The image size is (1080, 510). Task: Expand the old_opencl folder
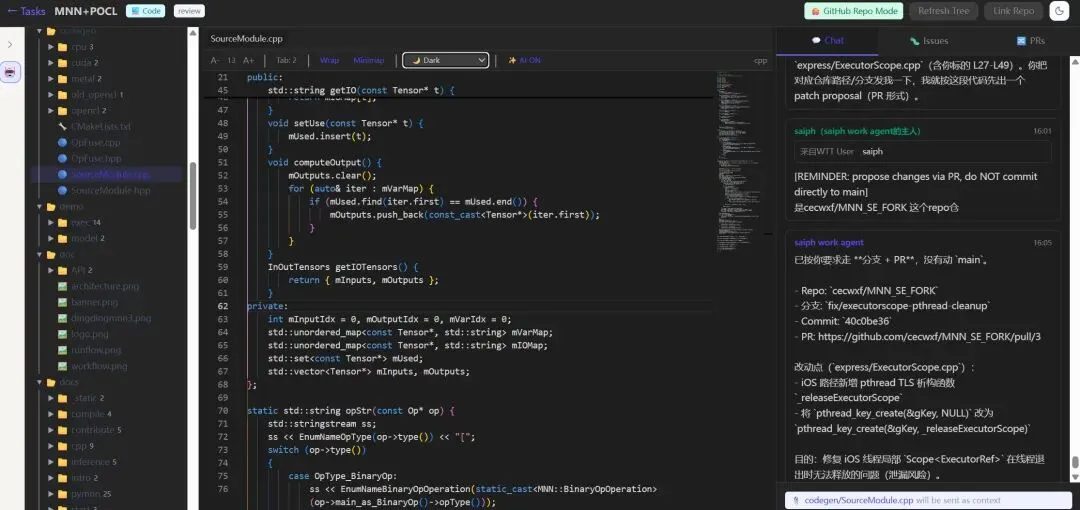coord(51,94)
